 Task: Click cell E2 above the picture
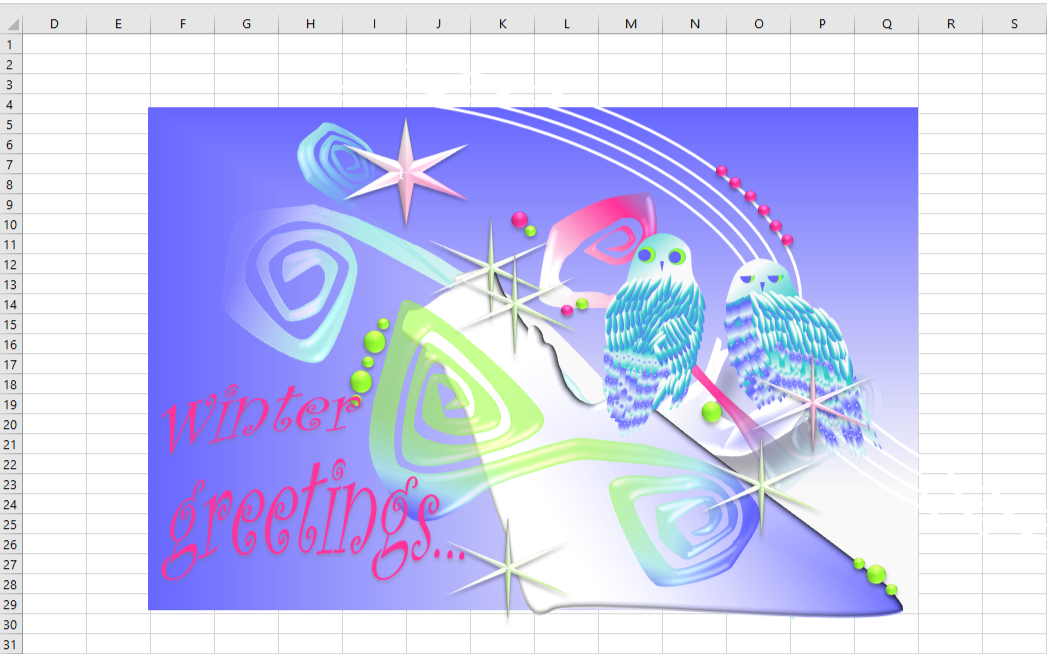(x=118, y=64)
